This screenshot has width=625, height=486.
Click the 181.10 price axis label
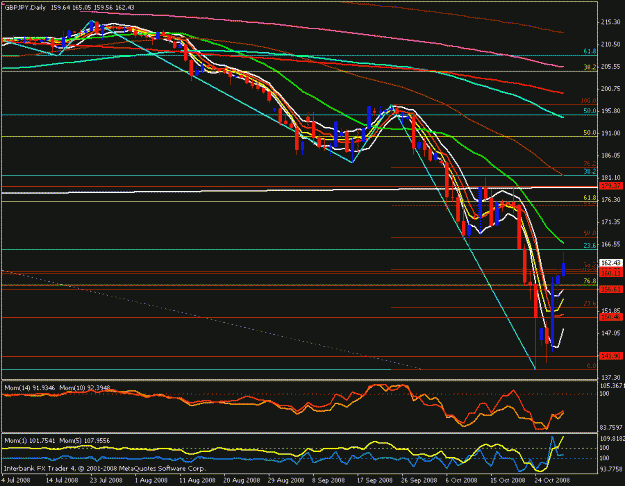coord(610,177)
